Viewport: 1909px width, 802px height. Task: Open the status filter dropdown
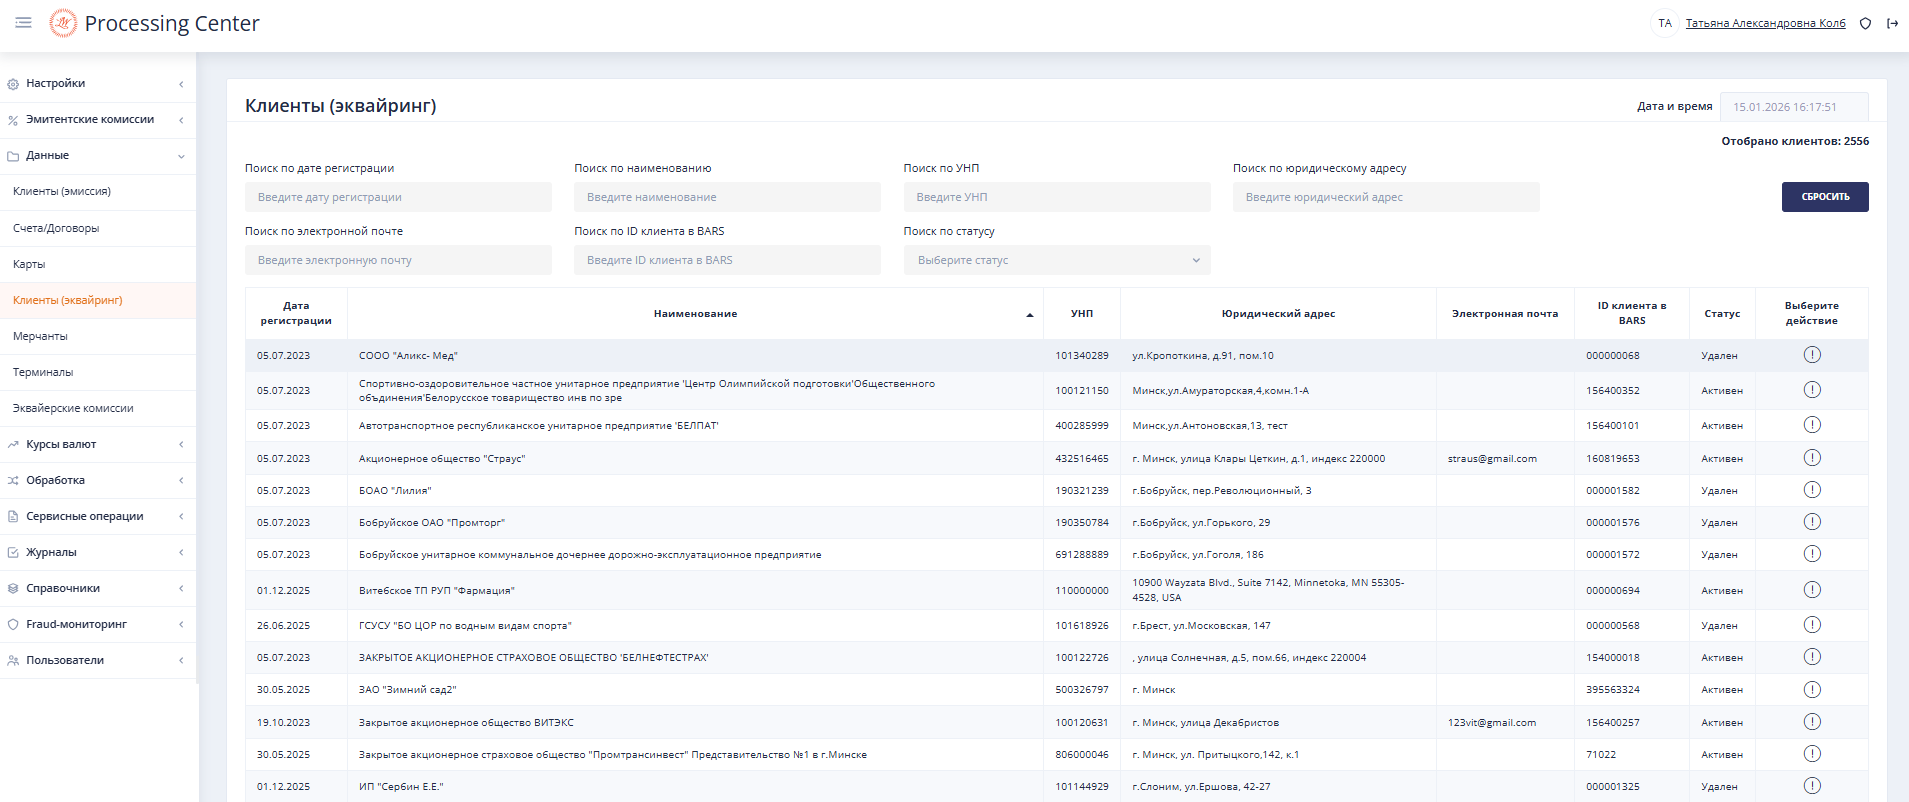pyautogui.click(x=1056, y=260)
